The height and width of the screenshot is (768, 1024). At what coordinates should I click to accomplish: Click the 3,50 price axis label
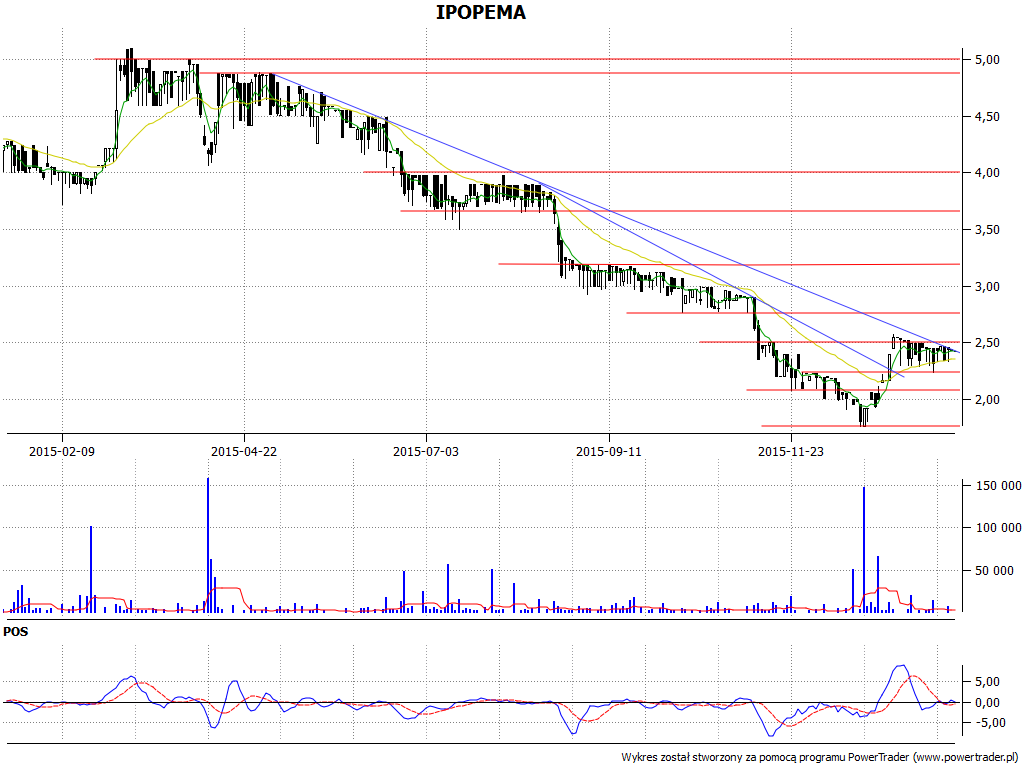[x=987, y=229]
